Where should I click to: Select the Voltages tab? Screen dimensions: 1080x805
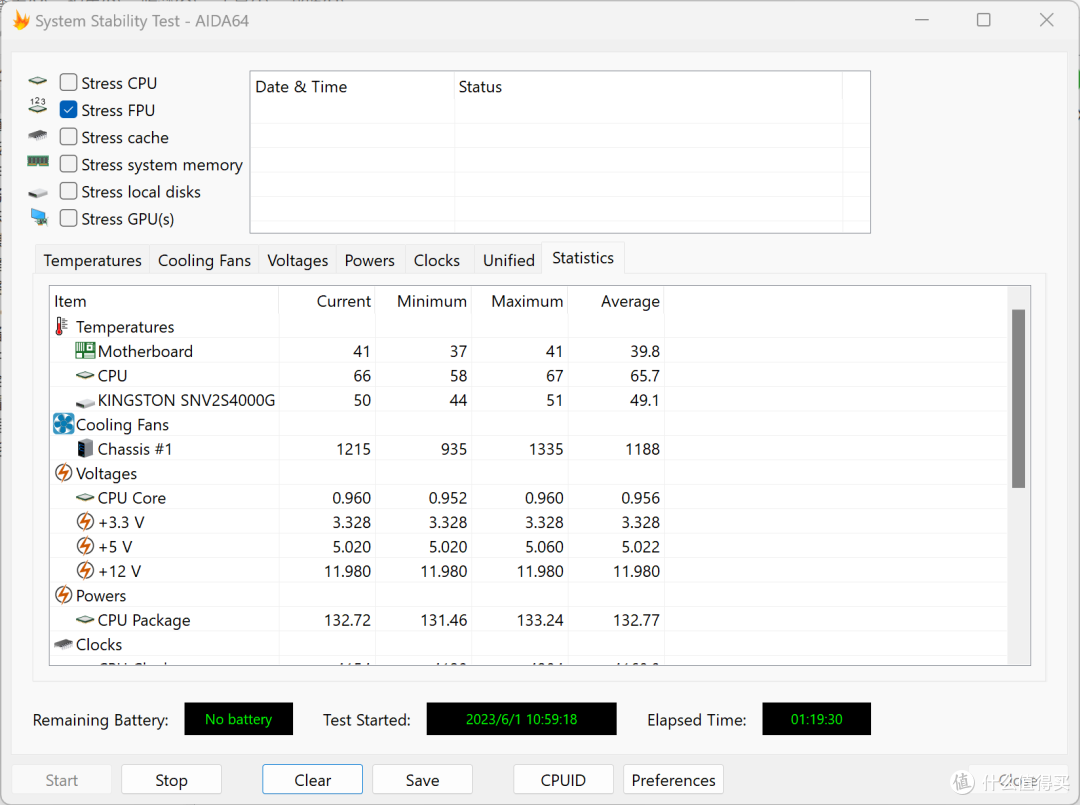click(298, 260)
